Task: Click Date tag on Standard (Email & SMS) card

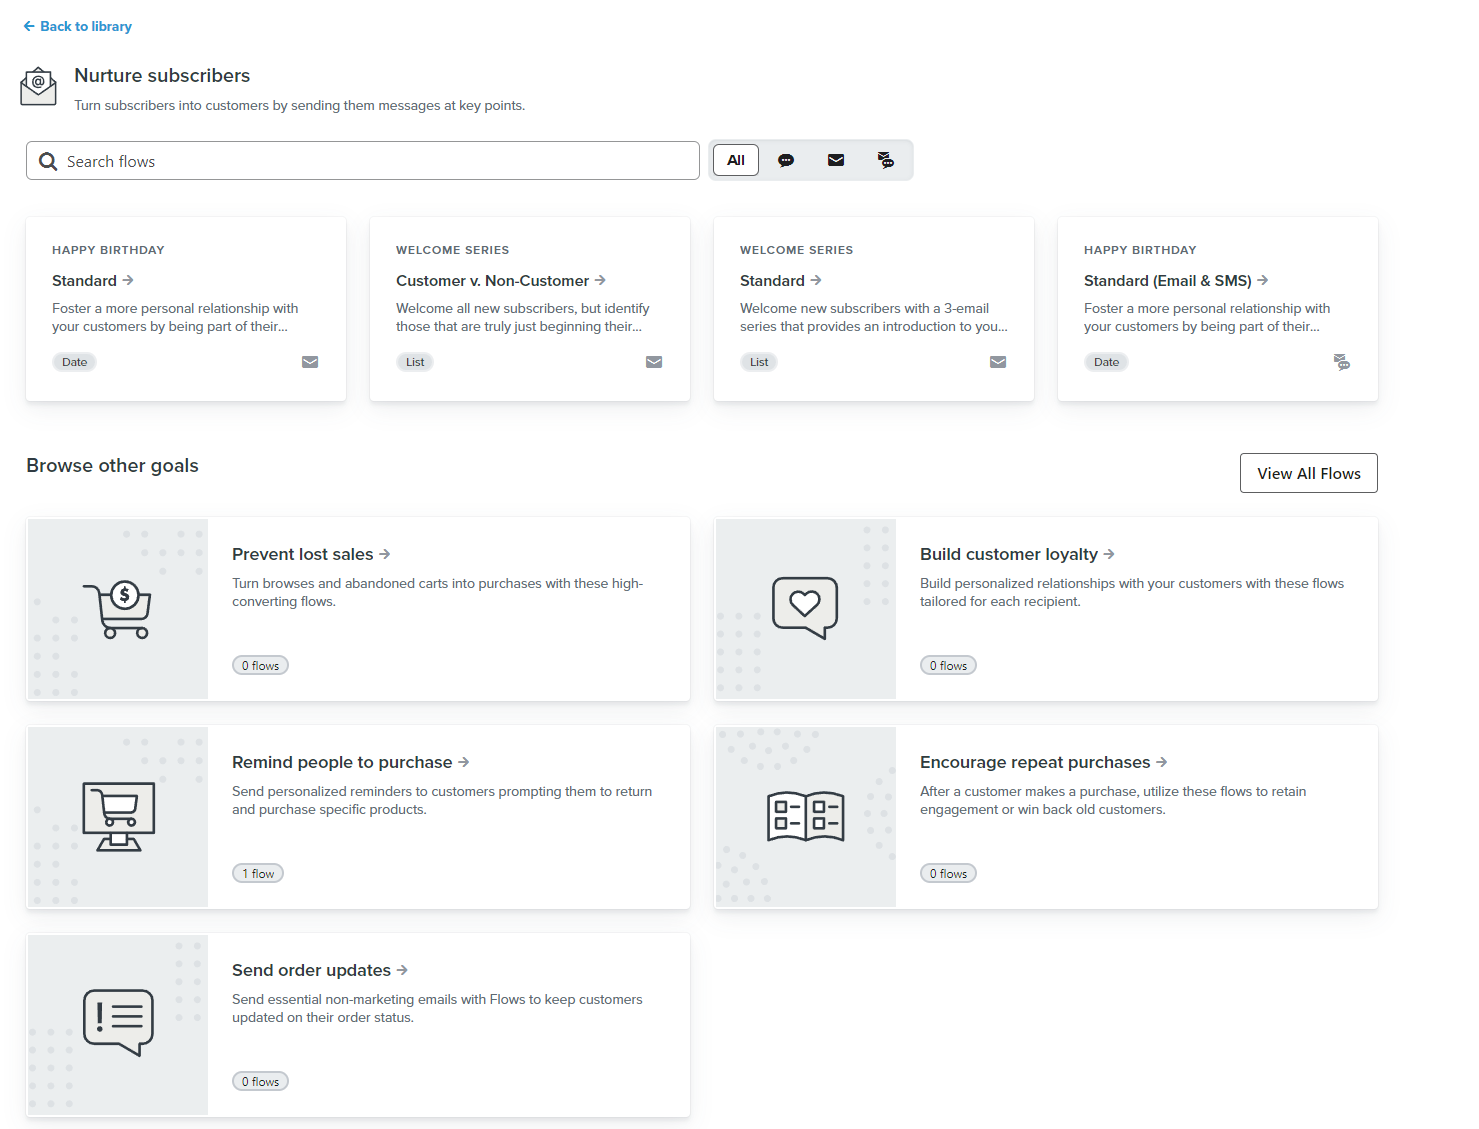Action: point(1107,362)
